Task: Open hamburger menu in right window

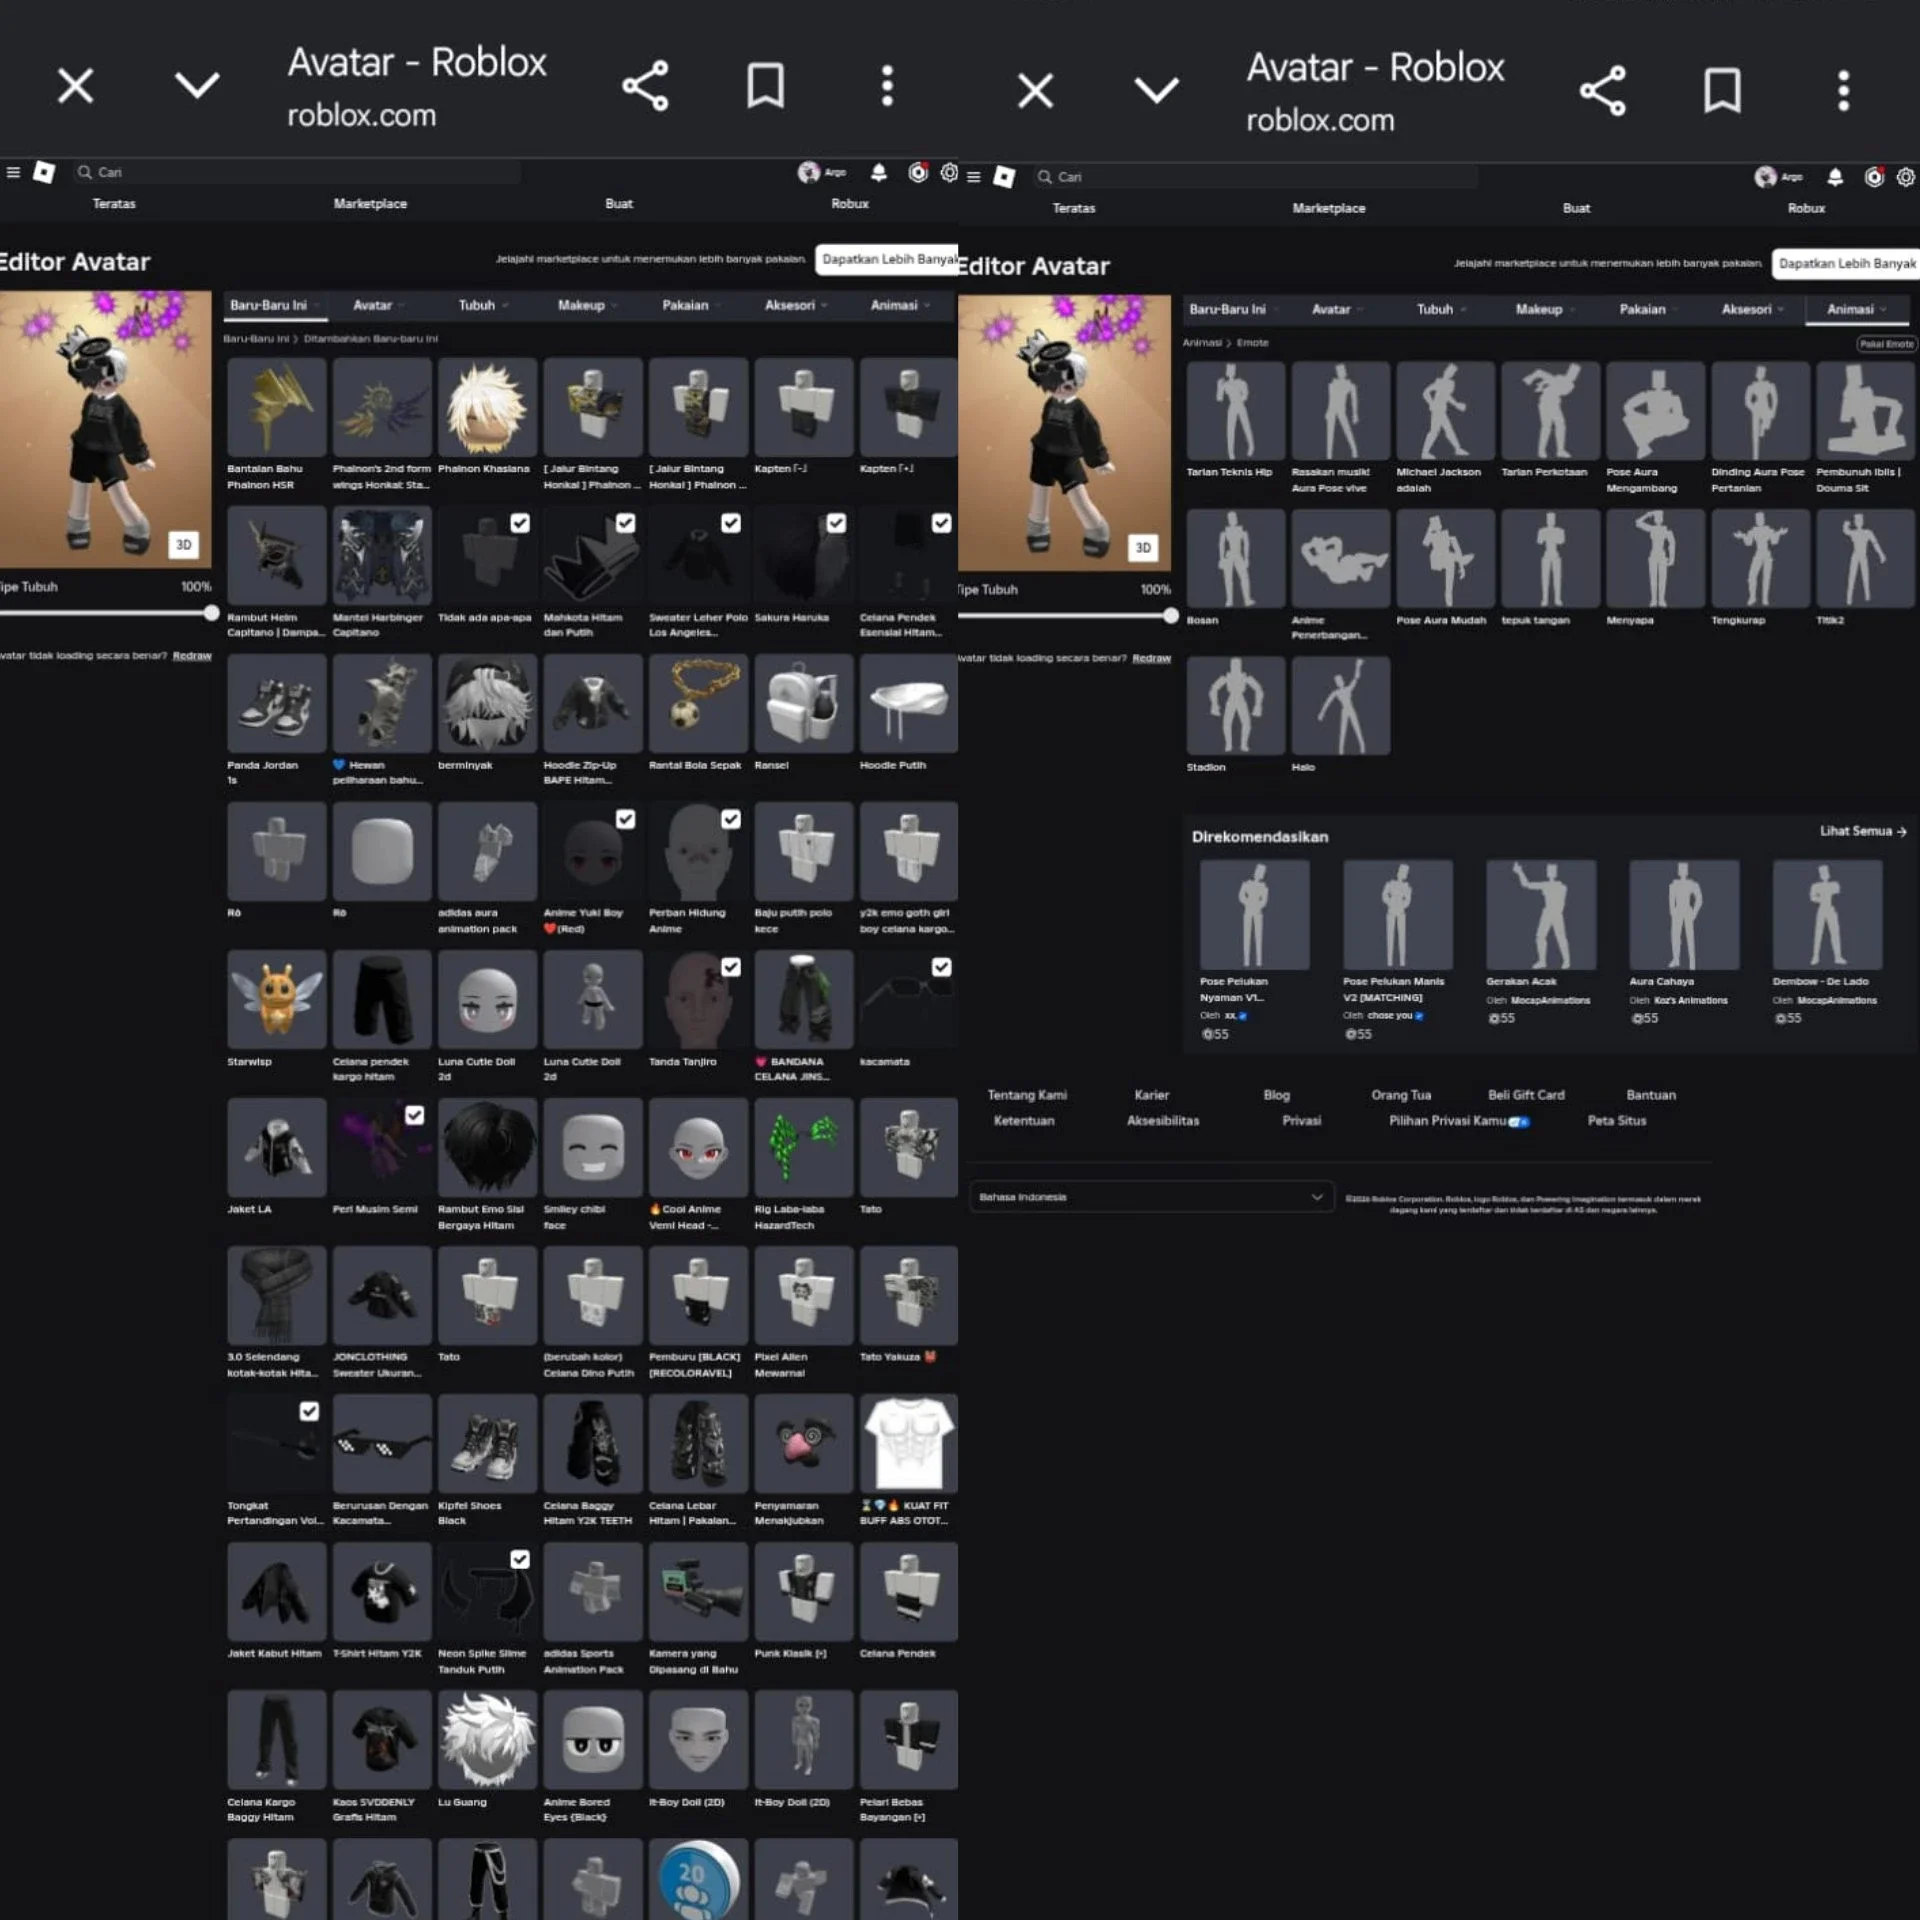Action: (973, 177)
